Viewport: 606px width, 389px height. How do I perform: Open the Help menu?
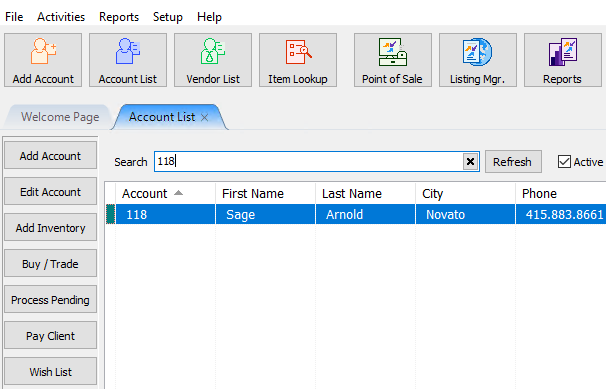pyautogui.click(x=209, y=17)
